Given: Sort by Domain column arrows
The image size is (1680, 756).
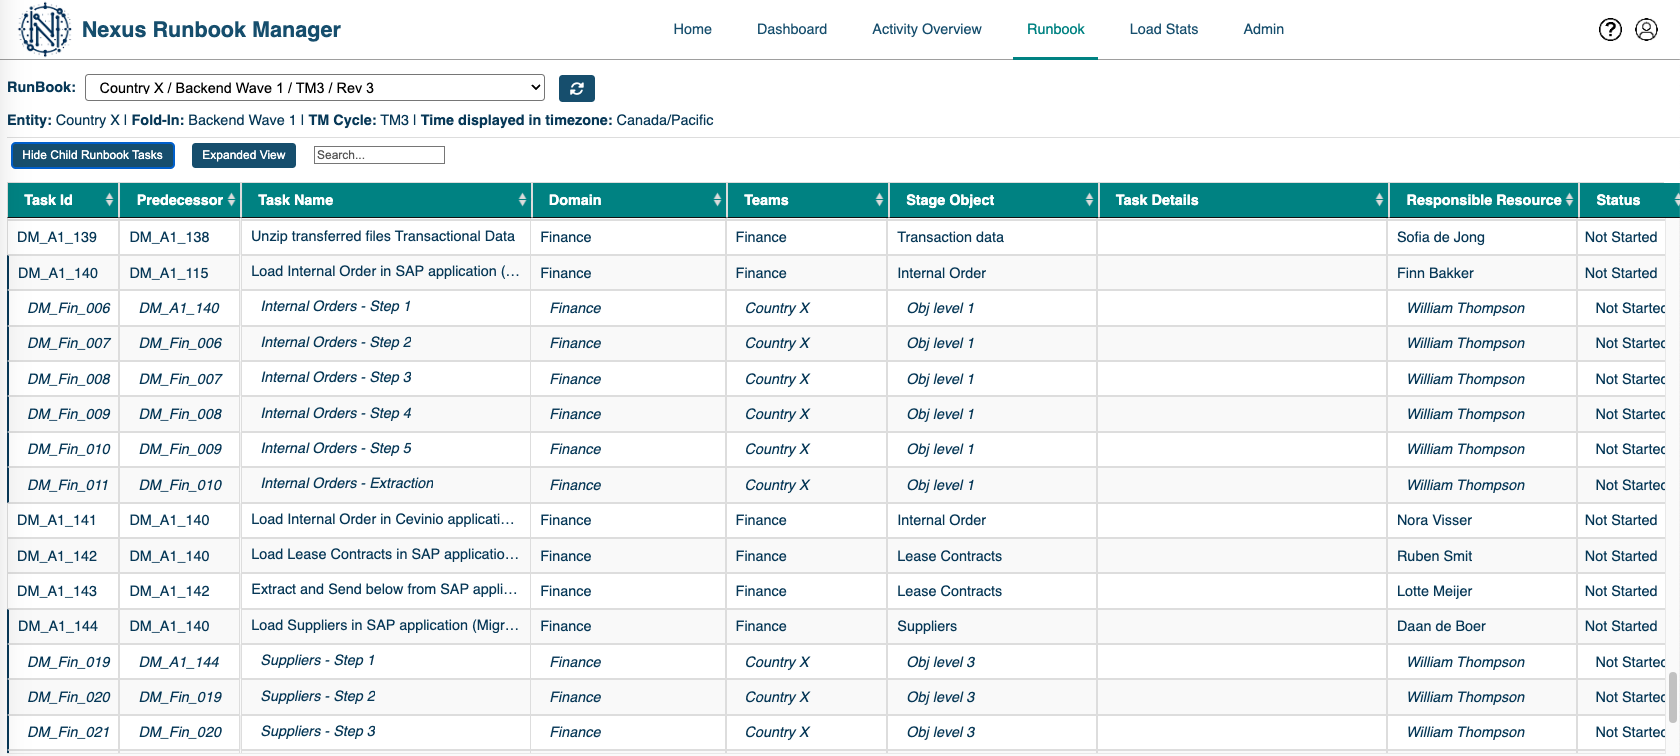Looking at the screenshot, I should (x=717, y=200).
